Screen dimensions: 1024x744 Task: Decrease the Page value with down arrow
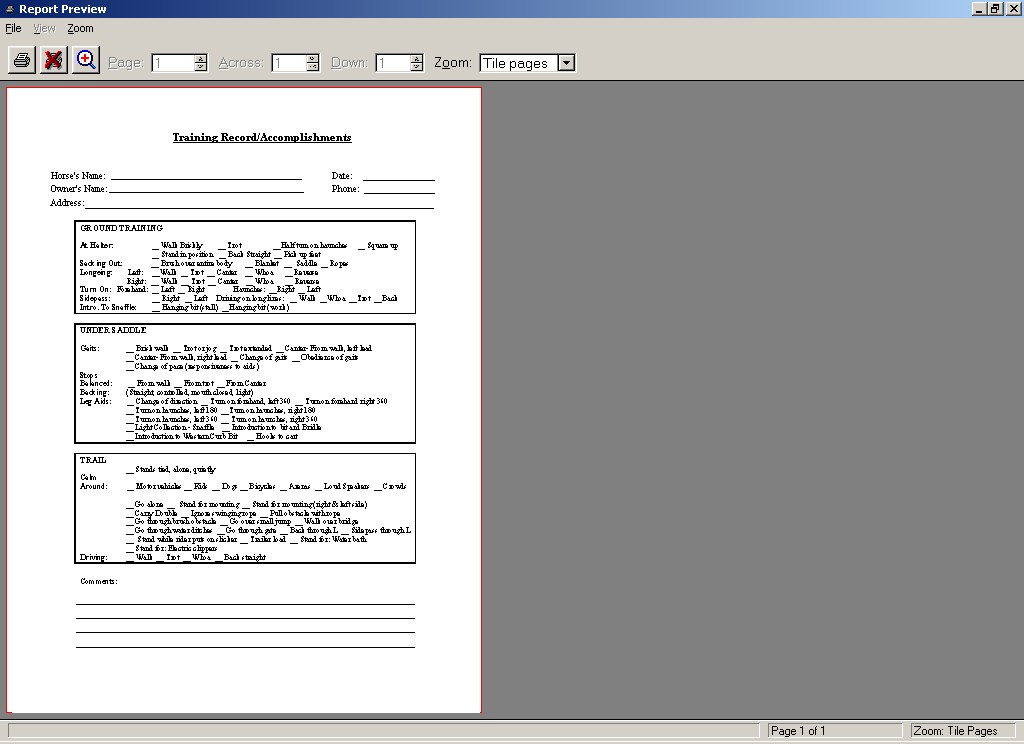[201, 68]
